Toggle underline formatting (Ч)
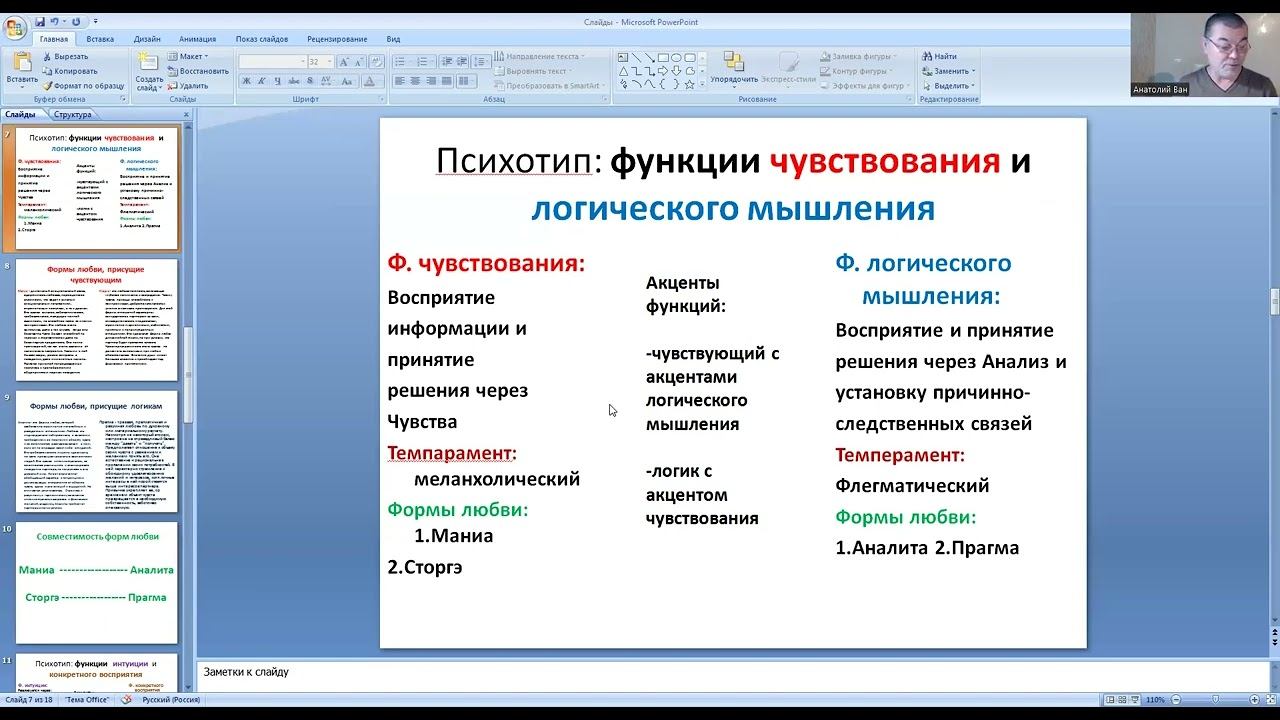 coord(278,81)
